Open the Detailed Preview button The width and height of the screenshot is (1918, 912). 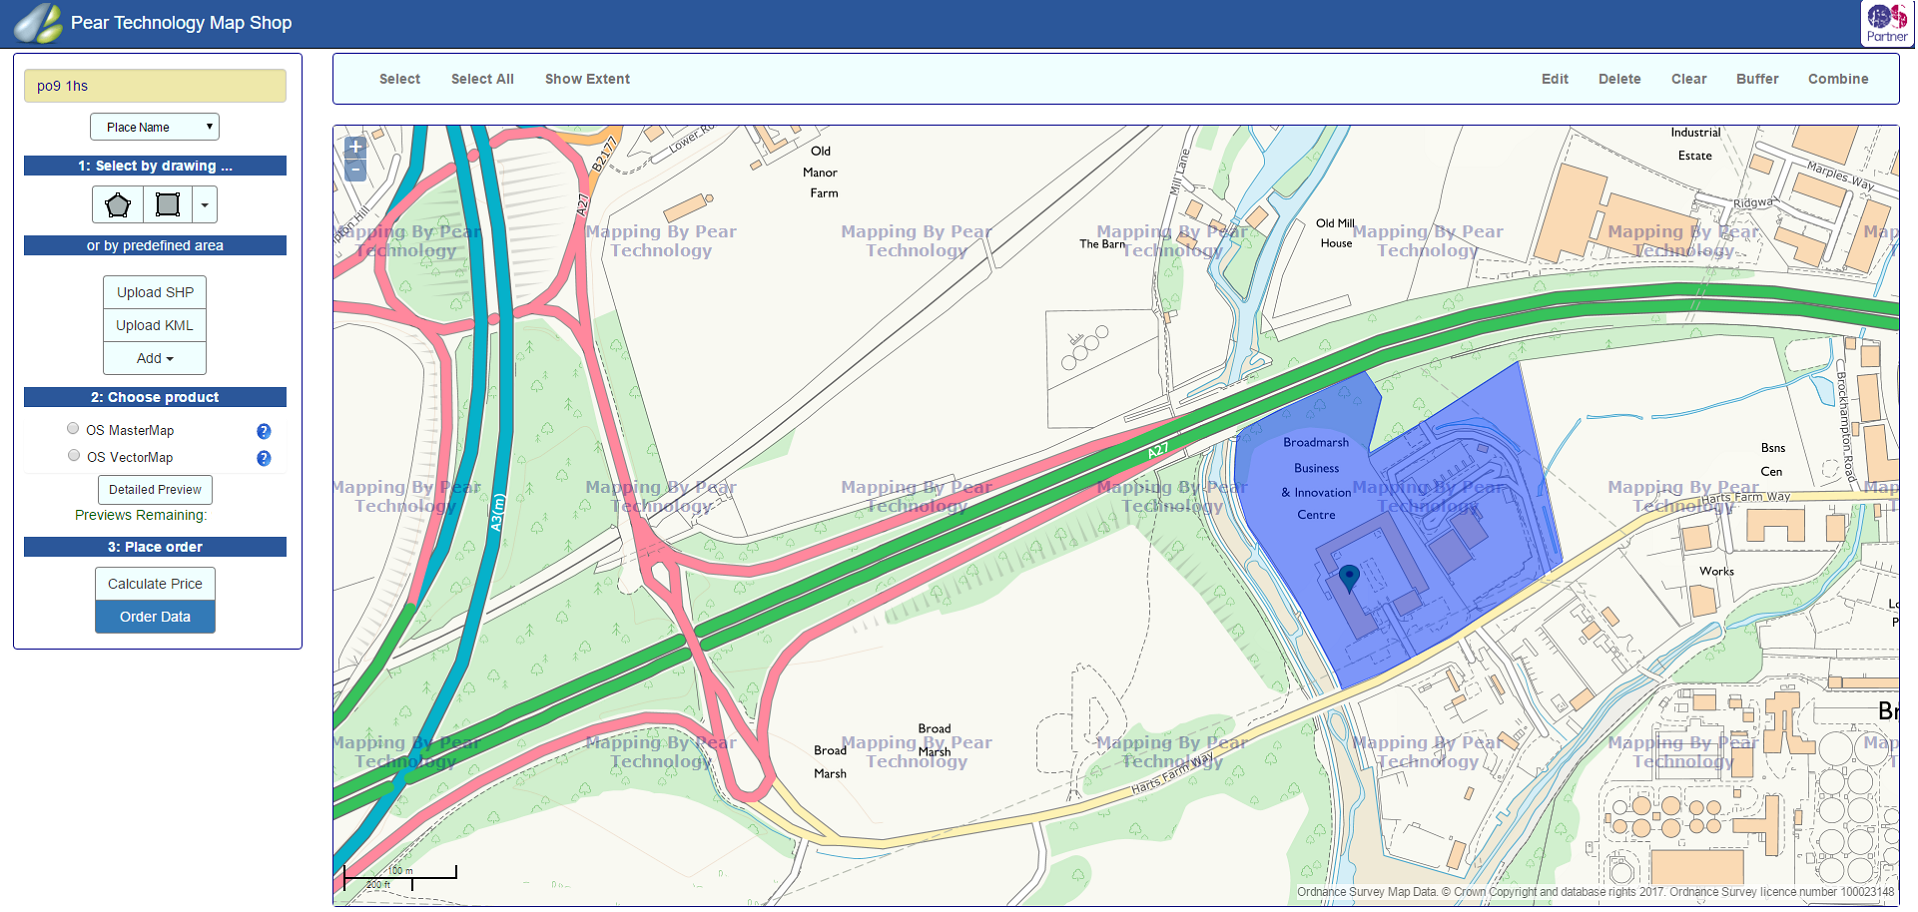[x=155, y=490]
